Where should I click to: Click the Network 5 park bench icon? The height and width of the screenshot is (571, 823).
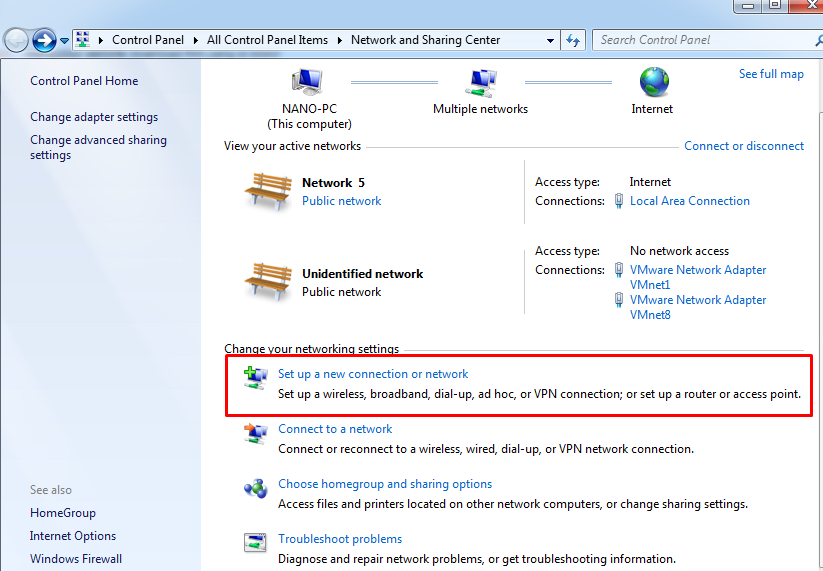[x=268, y=192]
